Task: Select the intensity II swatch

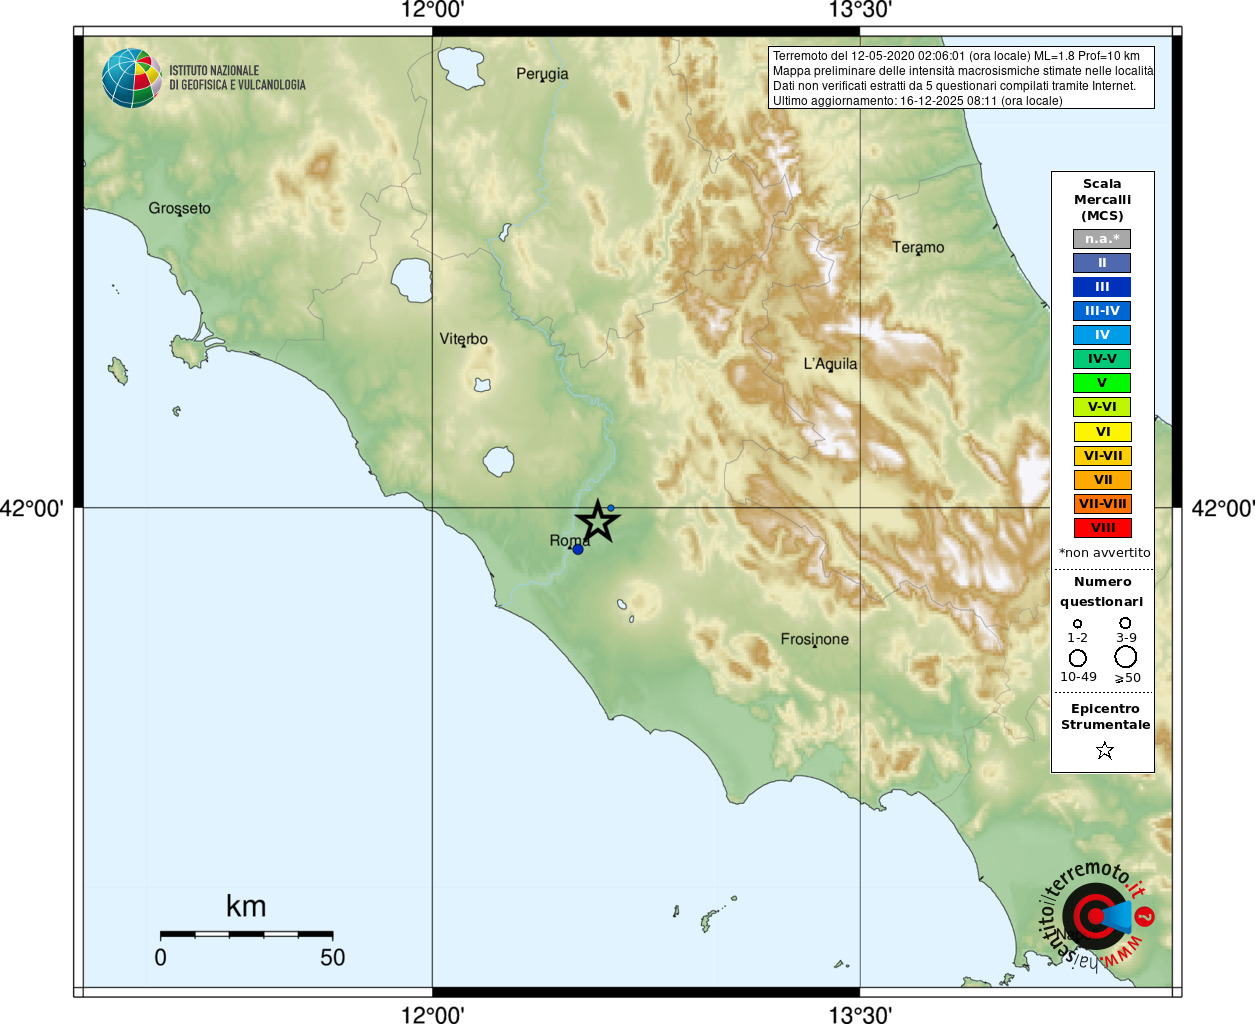Action: pos(1102,263)
